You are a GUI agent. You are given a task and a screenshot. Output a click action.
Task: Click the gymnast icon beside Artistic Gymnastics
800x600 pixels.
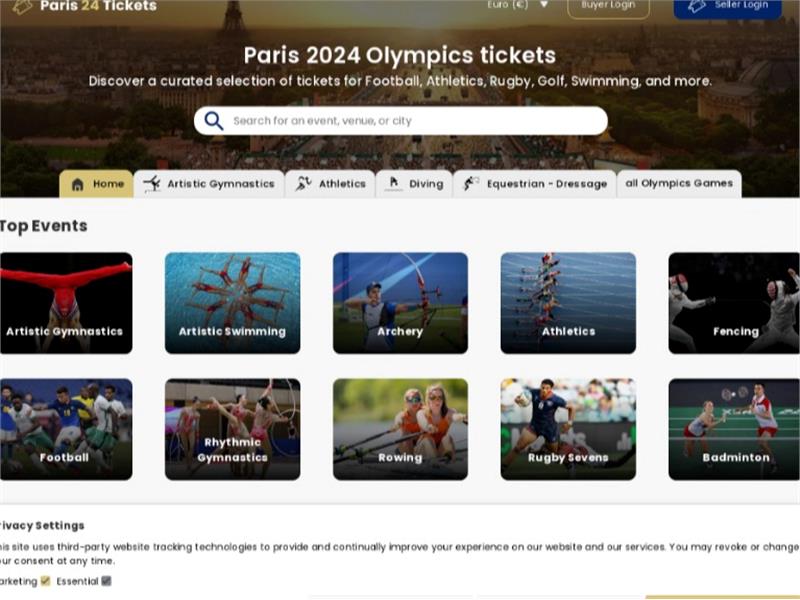point(152,184)
